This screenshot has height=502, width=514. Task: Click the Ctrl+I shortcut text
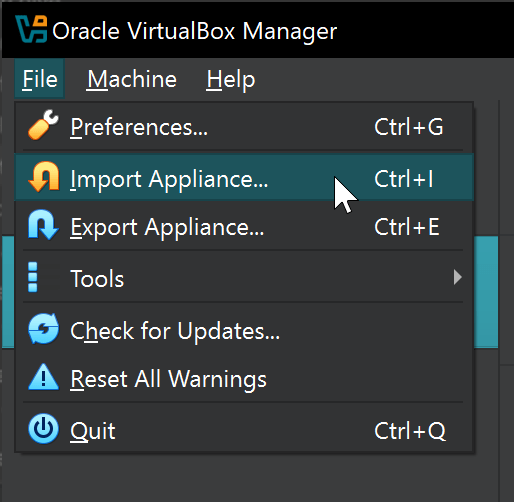tap(404, 179)
